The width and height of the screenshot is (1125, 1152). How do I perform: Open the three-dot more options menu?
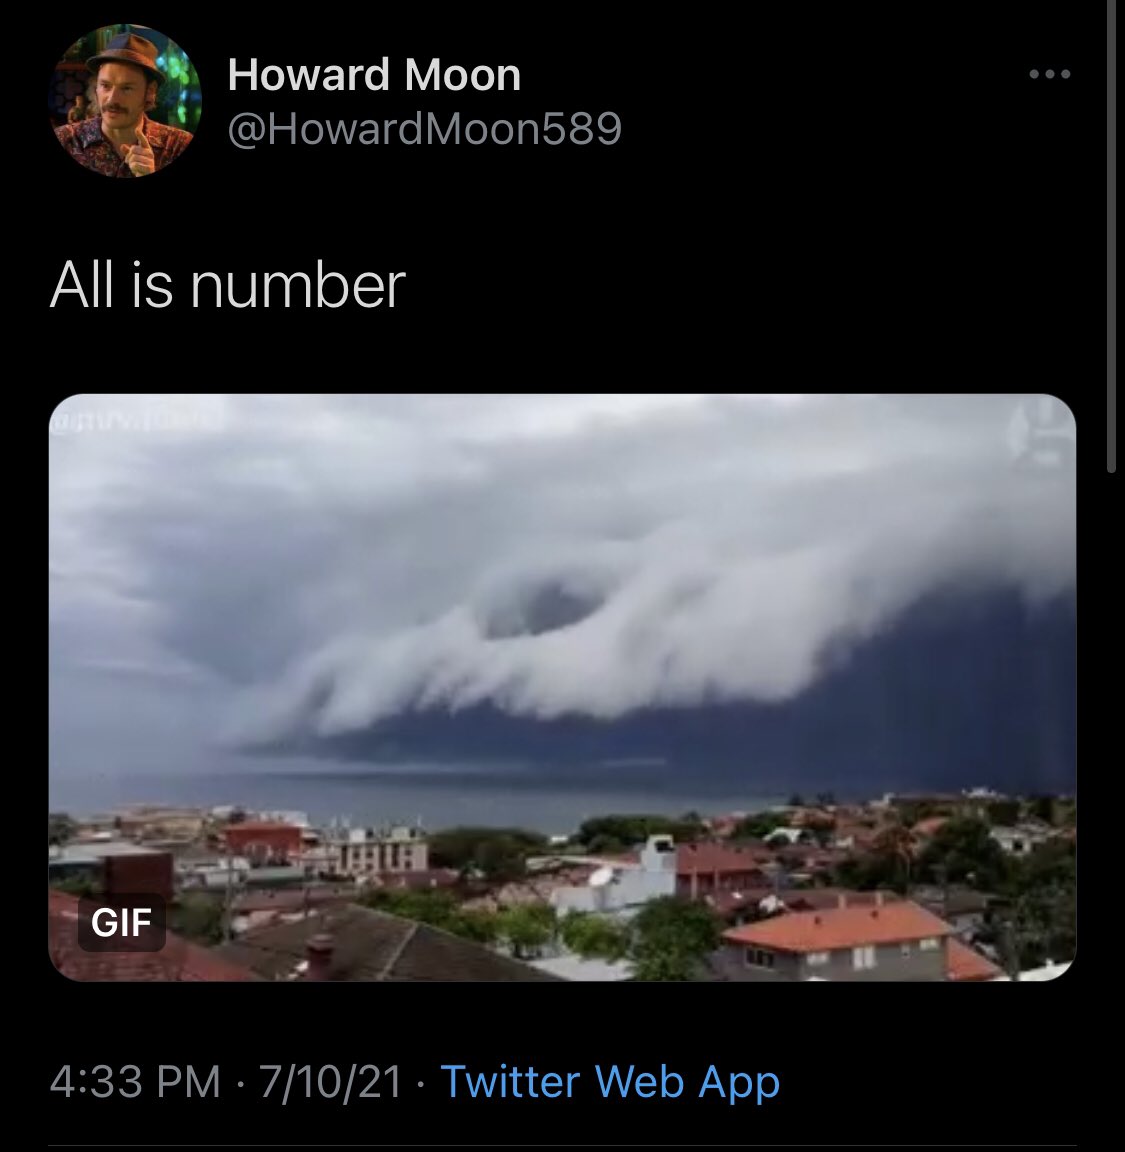[1049, 74]
